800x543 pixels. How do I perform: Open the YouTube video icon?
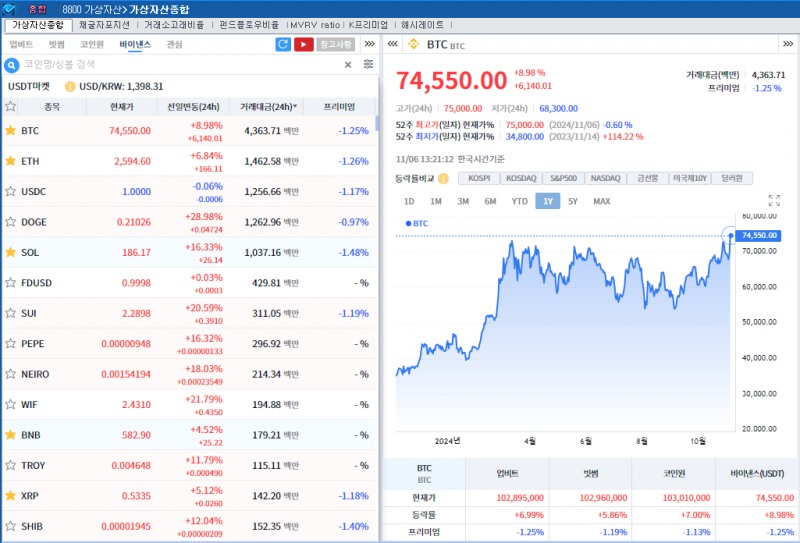(x=304, y=44)
